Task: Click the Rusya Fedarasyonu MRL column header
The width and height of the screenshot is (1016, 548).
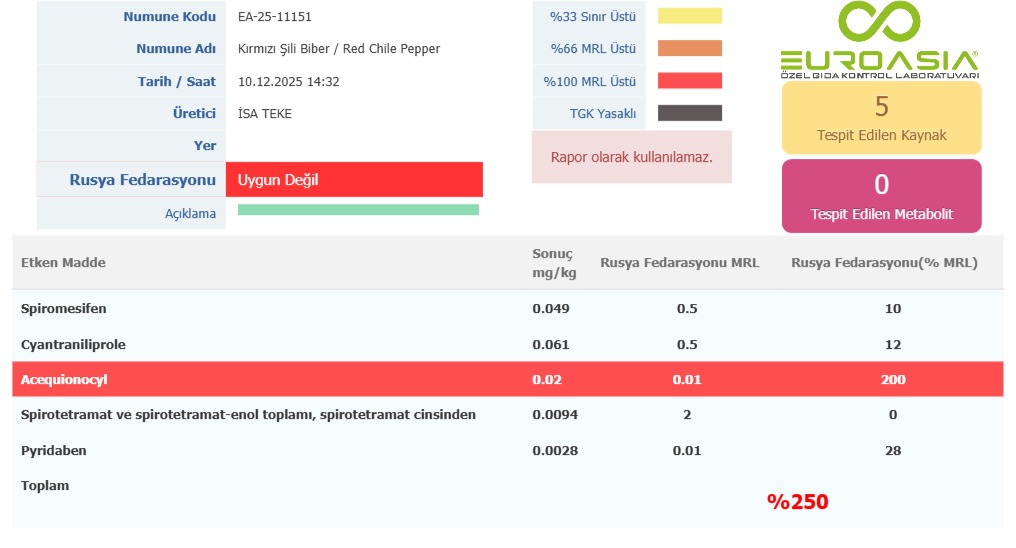Action: point(679,263)
